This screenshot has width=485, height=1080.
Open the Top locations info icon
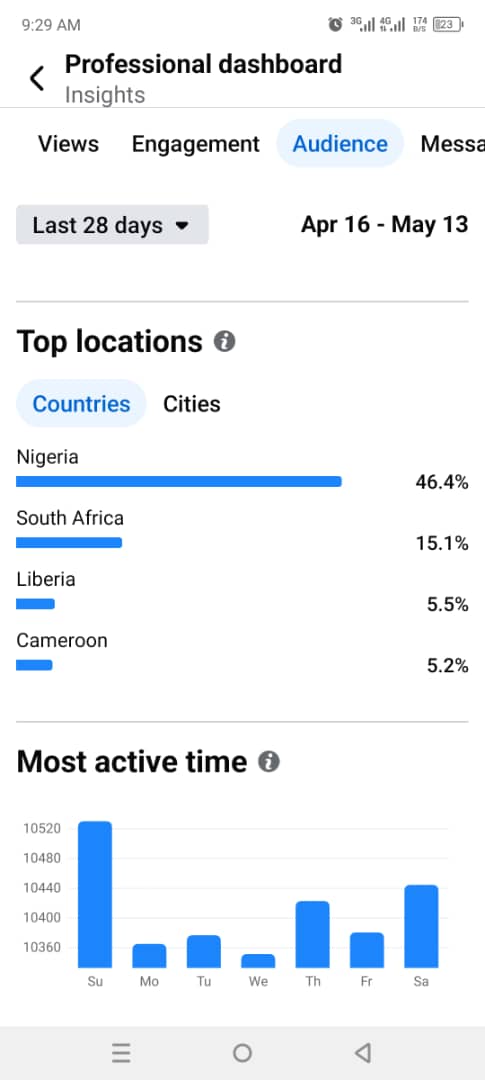point(225,341)
